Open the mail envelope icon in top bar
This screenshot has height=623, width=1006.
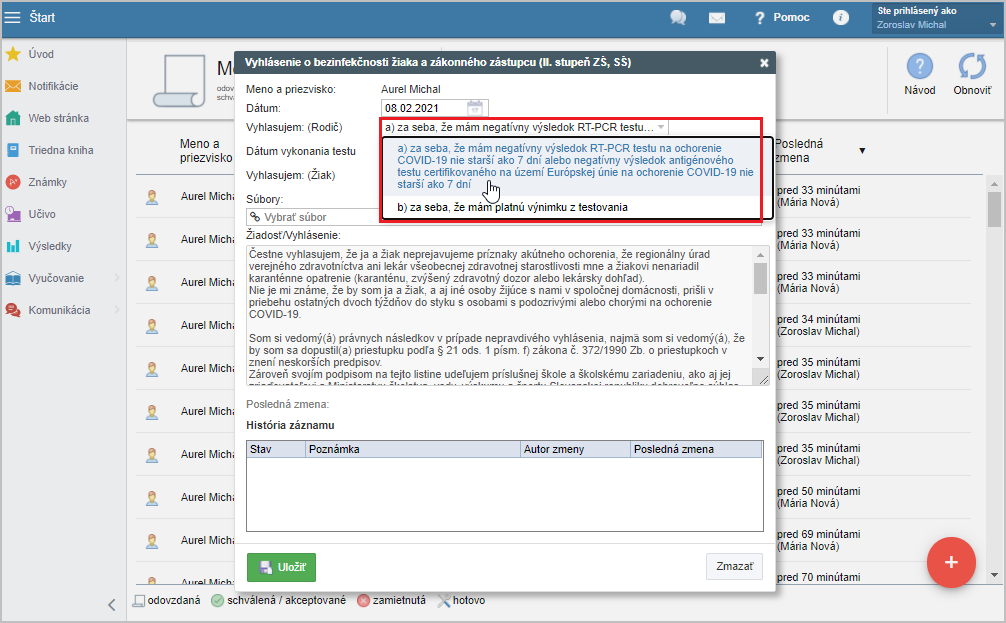[x=717, y=18]
